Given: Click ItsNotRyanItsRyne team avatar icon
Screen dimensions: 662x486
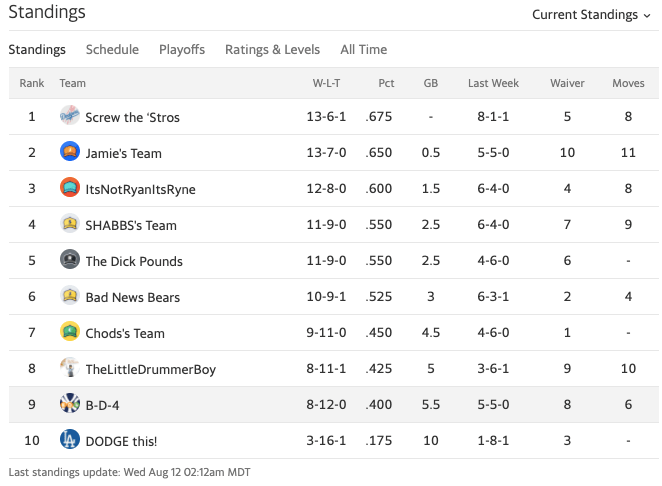Looking at the screenshot, I should pos(70,188).
